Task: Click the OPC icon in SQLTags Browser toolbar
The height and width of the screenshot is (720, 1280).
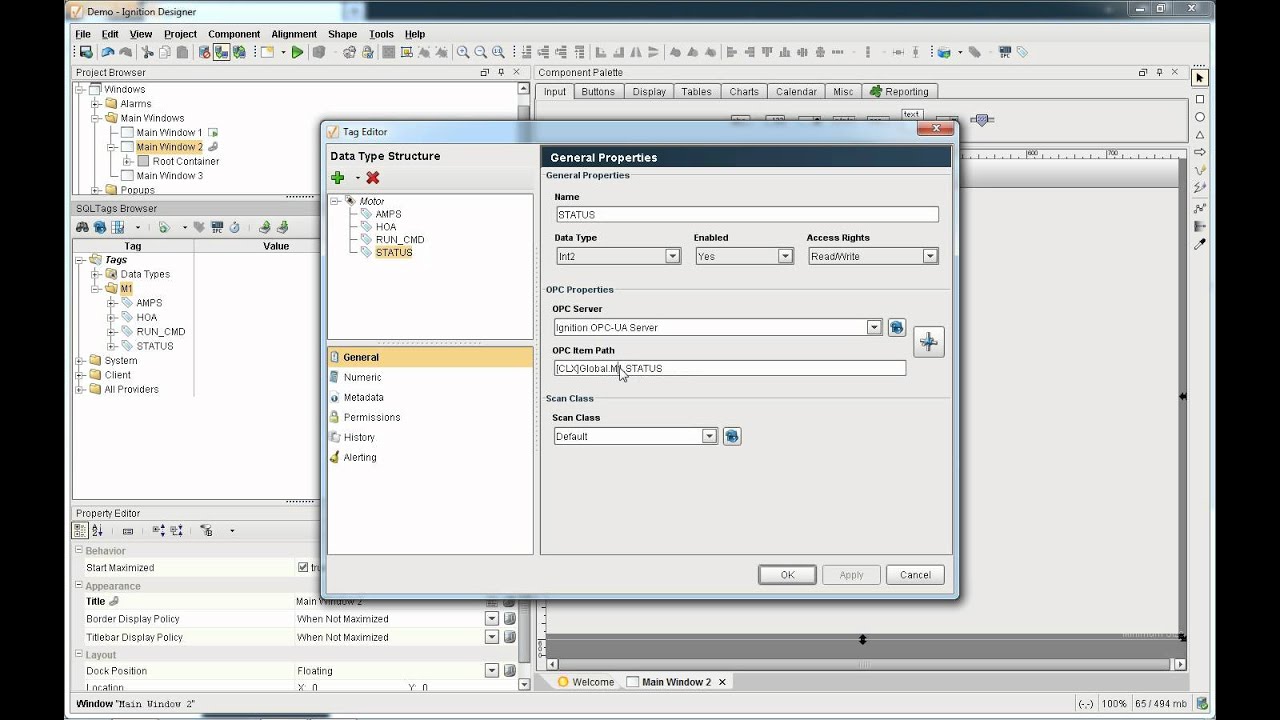Action: point(216,227)
